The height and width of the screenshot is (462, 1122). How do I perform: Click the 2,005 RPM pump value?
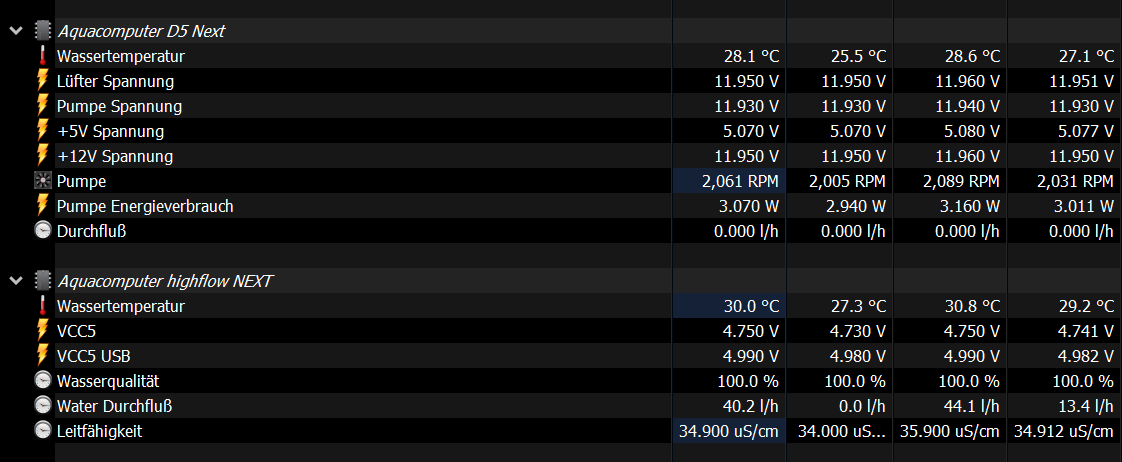pyautogui.click(x=847, y=182)
